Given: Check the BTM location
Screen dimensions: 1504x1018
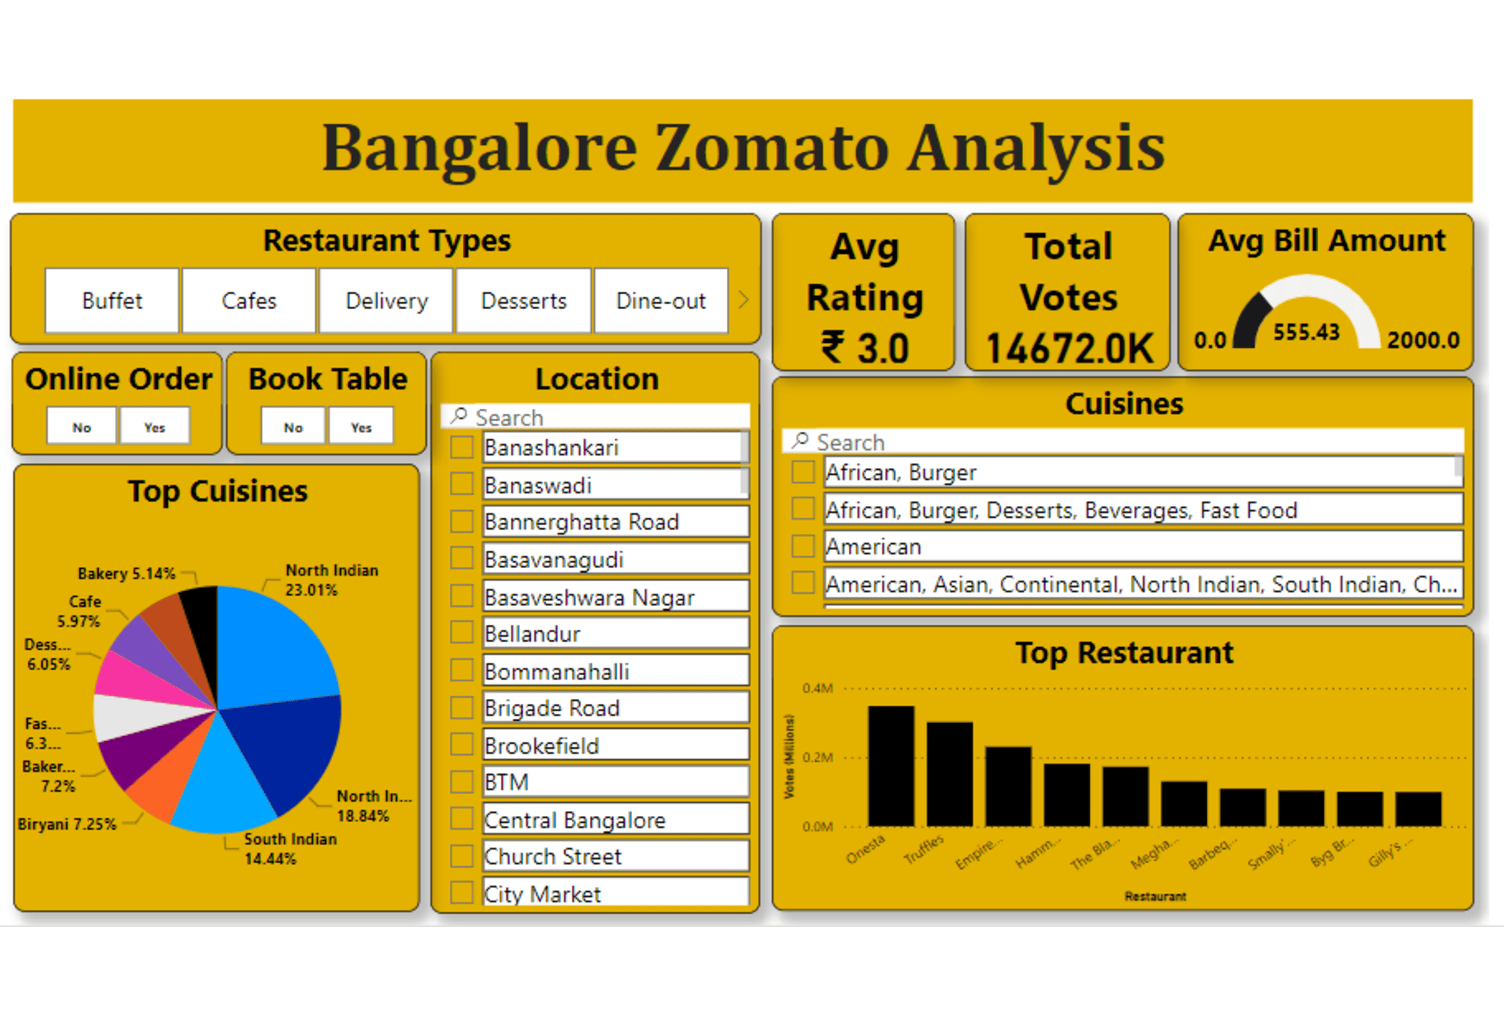Looking at the screenshot, I should pos(462,782).
